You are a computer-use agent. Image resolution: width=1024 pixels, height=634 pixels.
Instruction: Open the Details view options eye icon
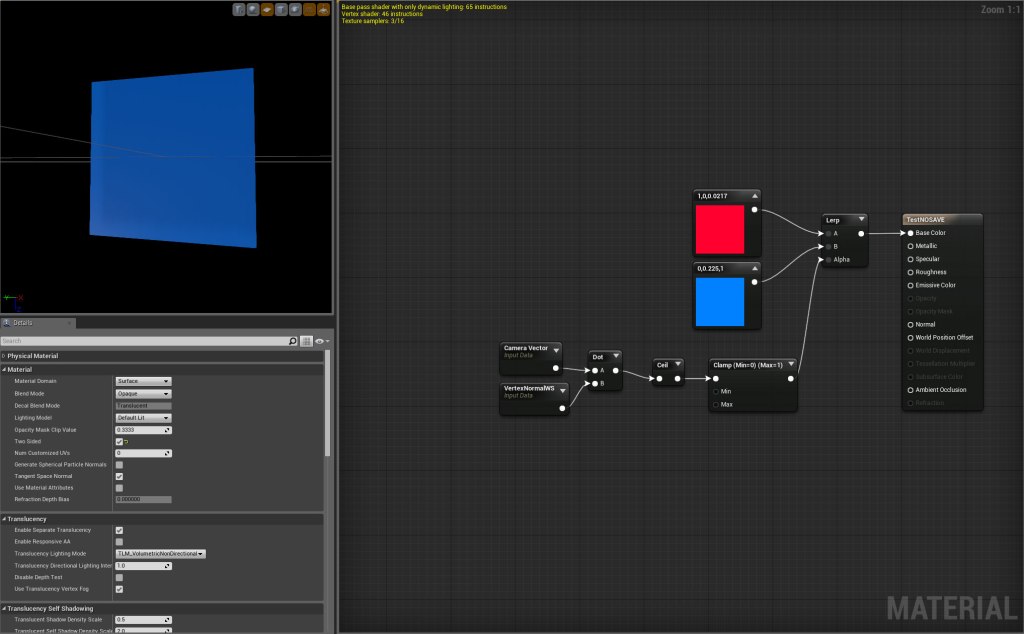[x=320, y=341]
